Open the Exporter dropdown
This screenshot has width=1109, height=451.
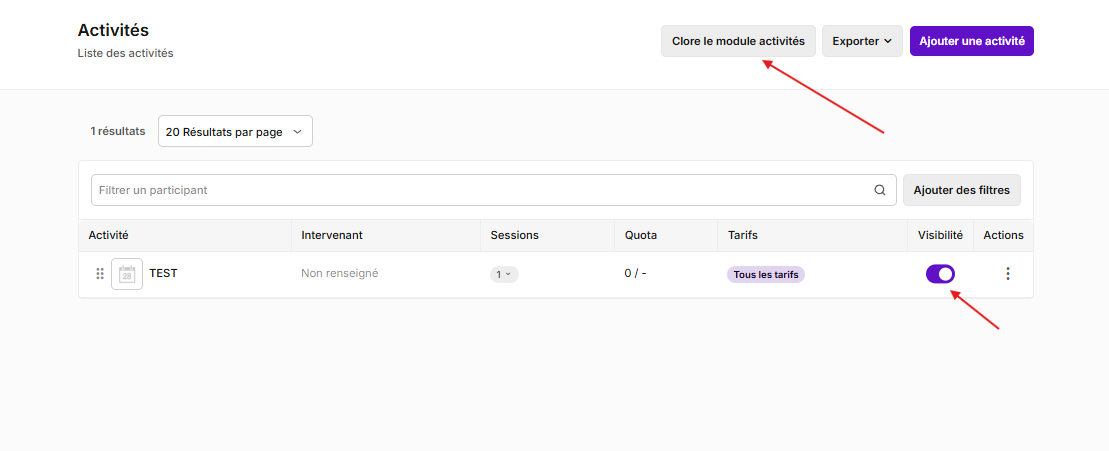(861, 41)
